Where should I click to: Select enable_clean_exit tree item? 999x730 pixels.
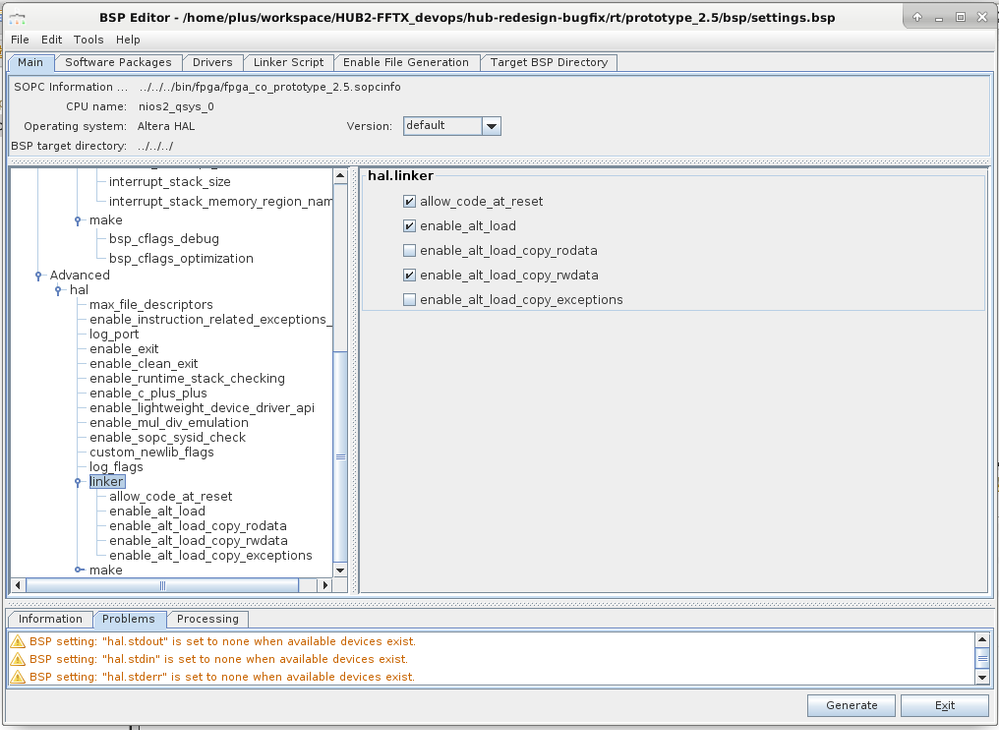143,364
